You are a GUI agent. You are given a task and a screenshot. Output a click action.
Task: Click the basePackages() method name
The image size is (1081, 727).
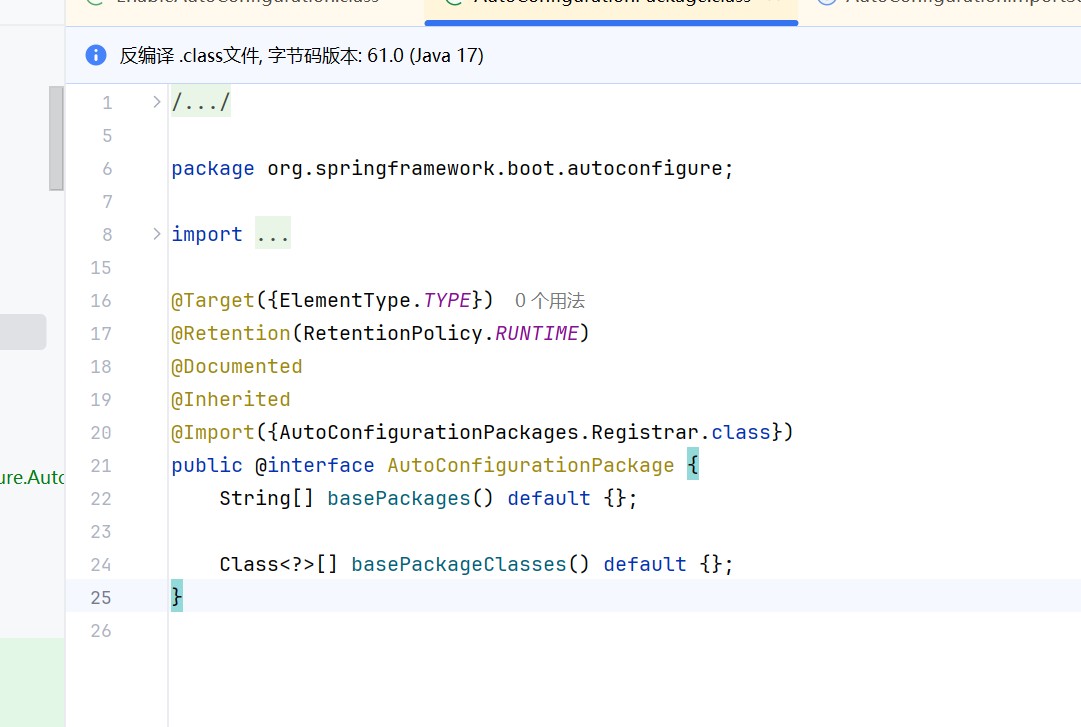tap(398, 498)
